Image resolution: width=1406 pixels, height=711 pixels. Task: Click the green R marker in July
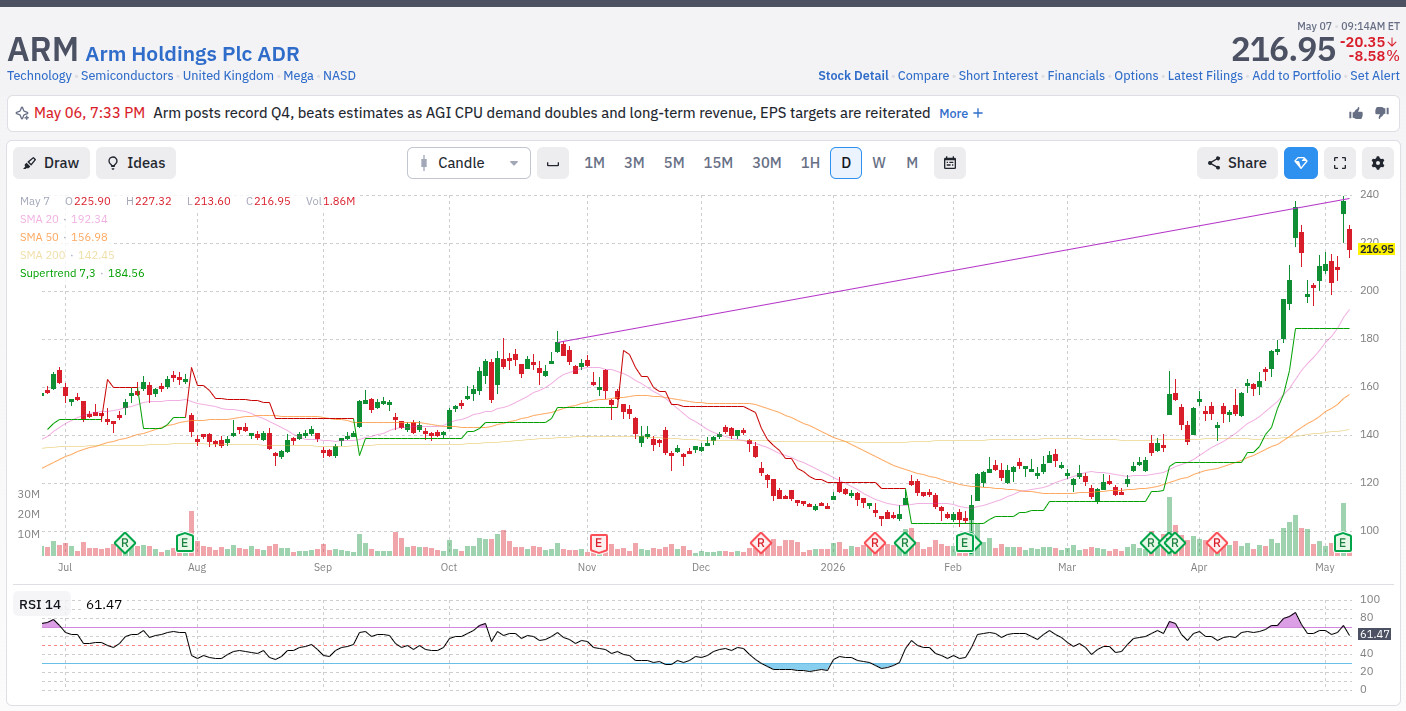pyautogui.click(x=125, y=543)
